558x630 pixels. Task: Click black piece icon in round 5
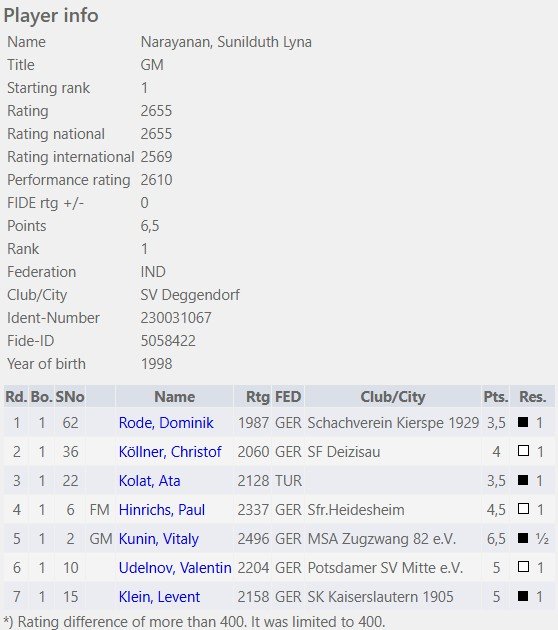coord(523,538)
